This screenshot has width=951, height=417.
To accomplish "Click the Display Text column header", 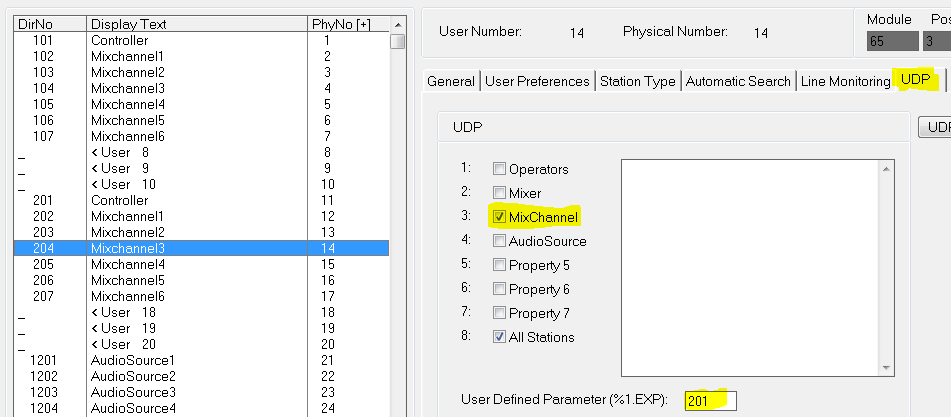I will [x=196, y=24].
